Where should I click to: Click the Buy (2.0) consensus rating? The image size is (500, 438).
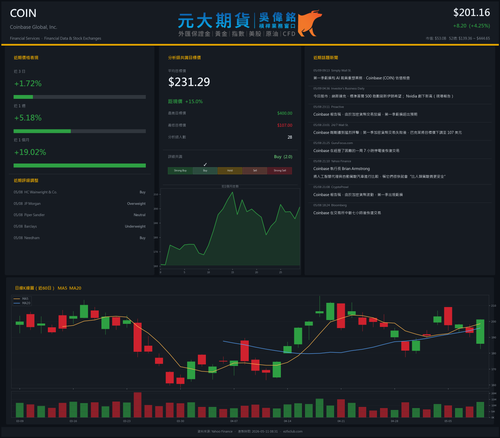pyautogui.click(x=283, y=157)
